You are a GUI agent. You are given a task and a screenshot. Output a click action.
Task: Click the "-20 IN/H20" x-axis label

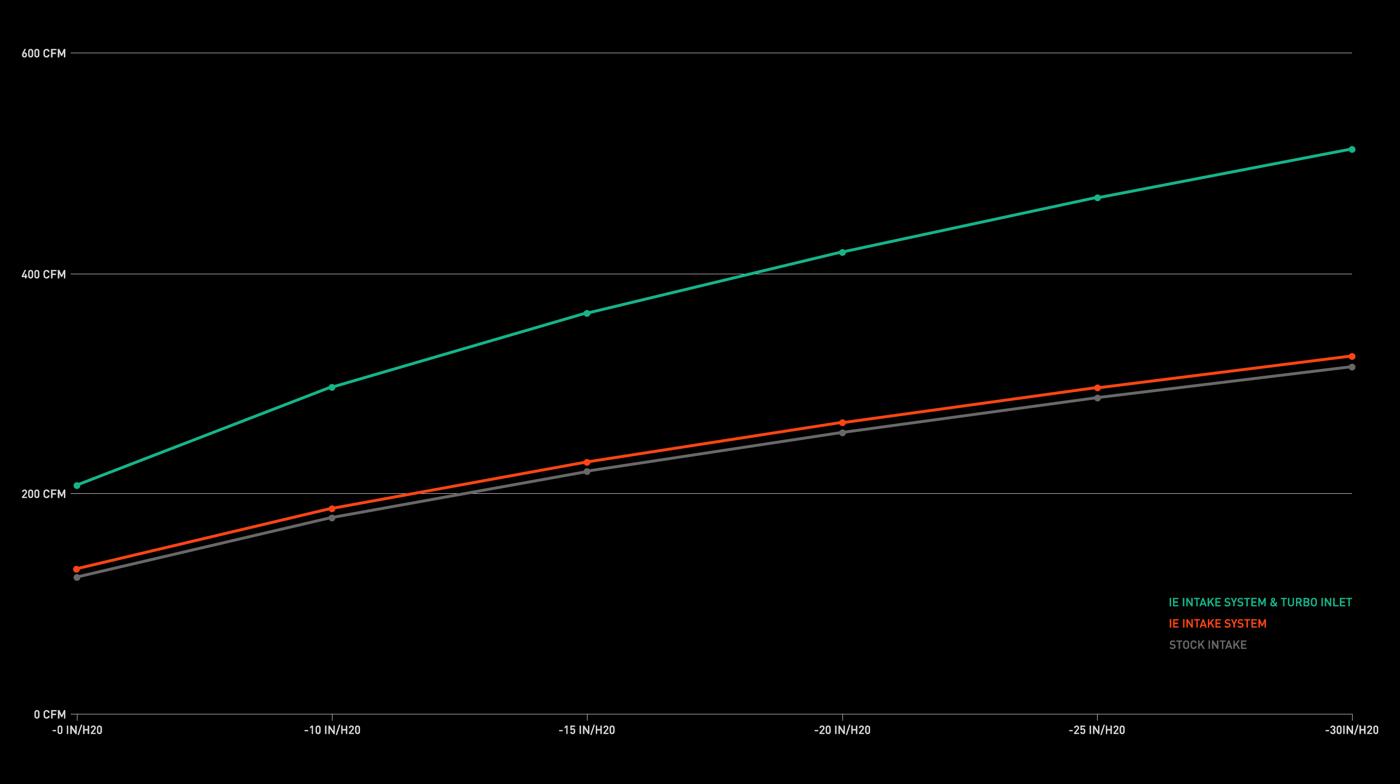(842, 730)
